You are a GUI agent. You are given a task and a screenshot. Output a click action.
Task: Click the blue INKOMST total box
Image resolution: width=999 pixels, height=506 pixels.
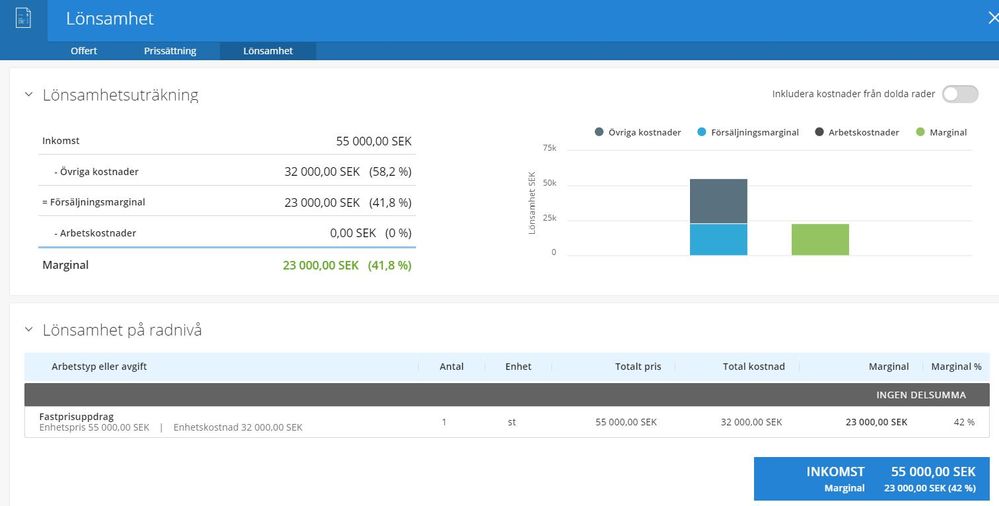tap(872, 479)
